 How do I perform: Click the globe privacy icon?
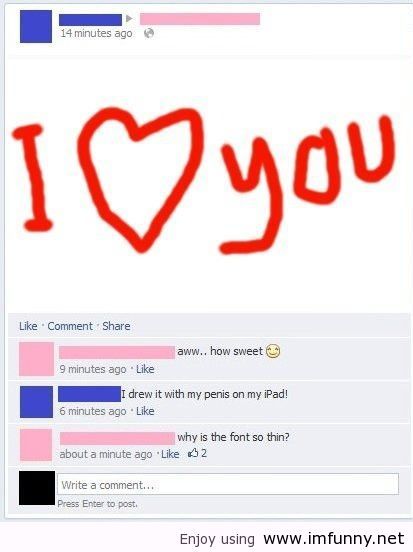(x=149, y=33)
